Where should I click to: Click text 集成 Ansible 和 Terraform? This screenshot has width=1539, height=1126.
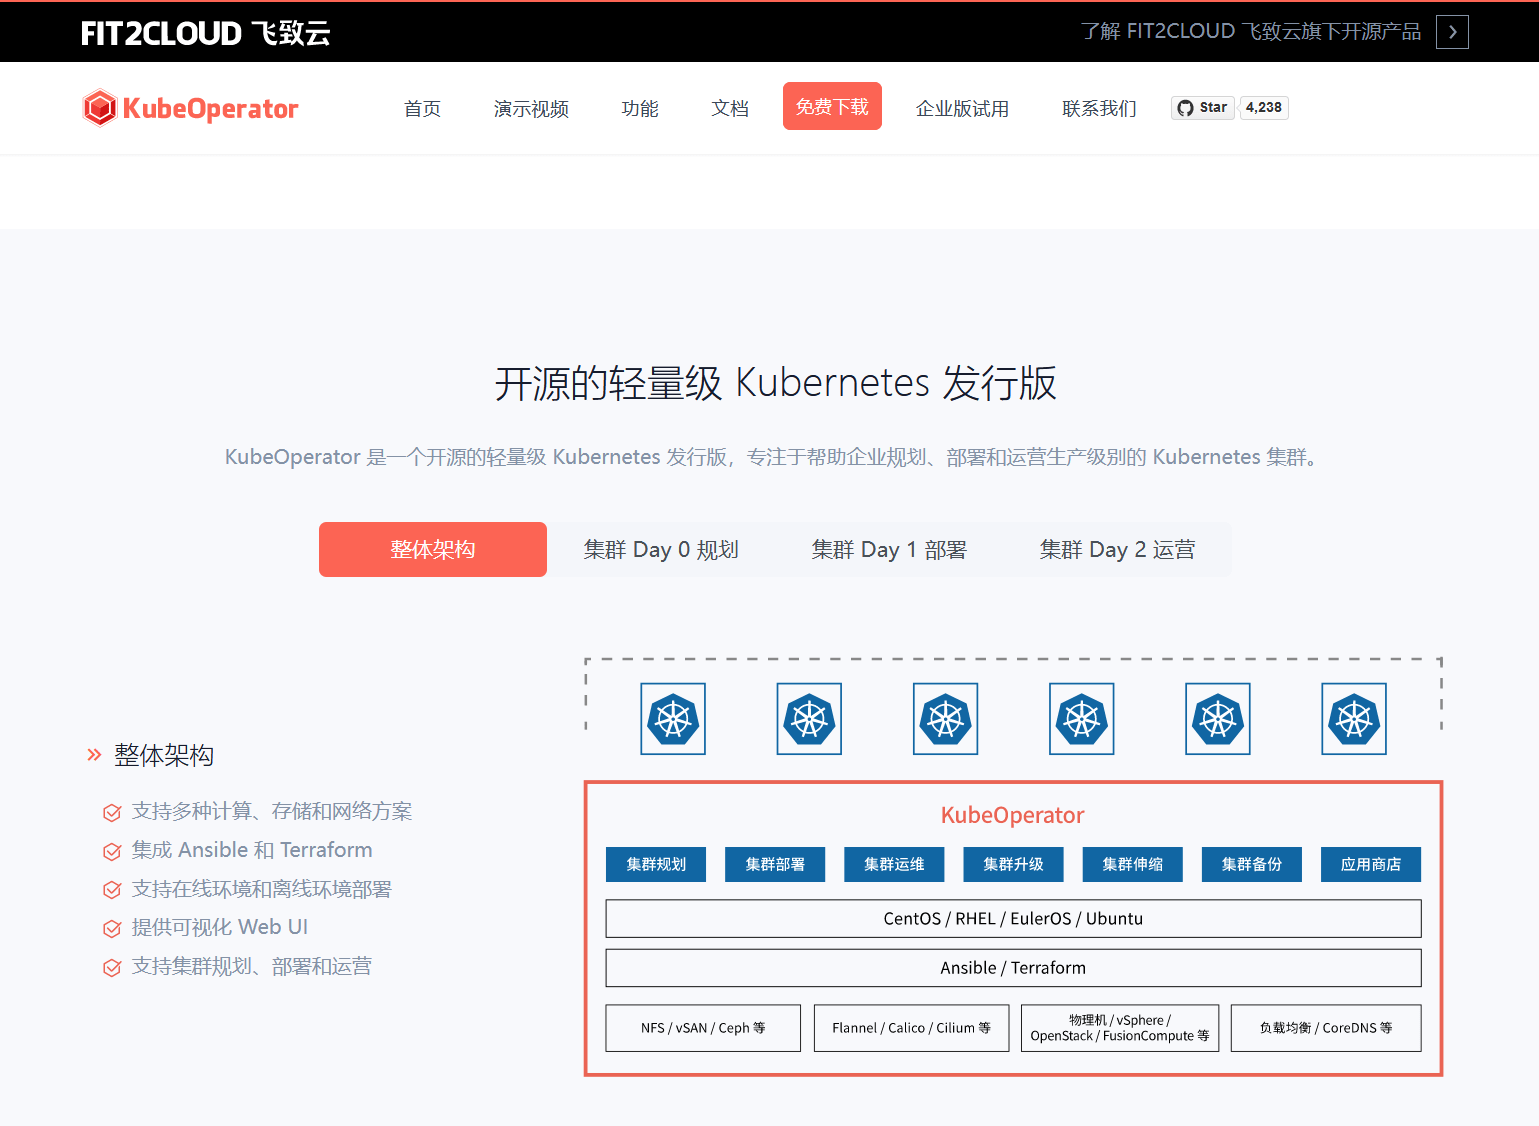tap(252, 850)
